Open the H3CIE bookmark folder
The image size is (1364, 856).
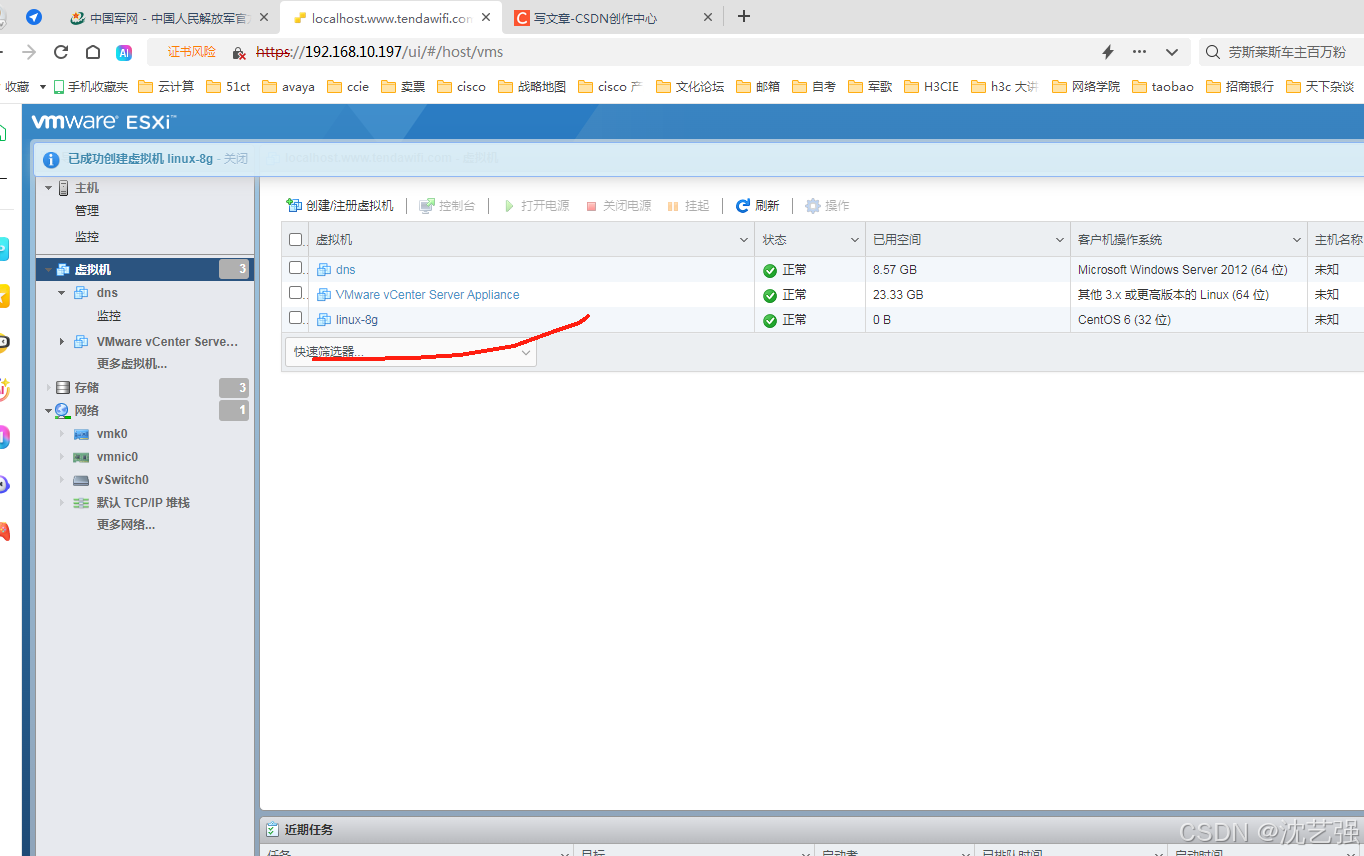click(x=932, y=87)
